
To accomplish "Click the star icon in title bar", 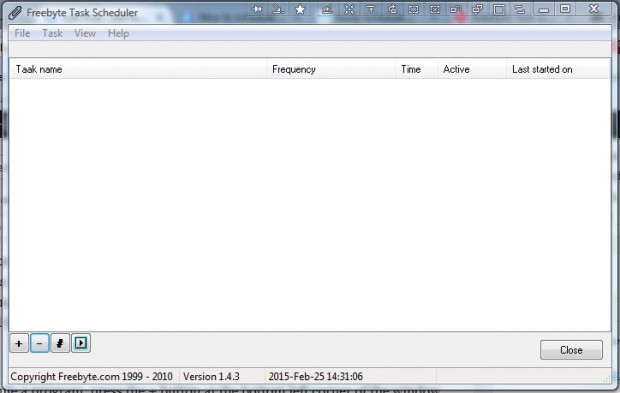I will pyautogui.click(x=300, y=9).
